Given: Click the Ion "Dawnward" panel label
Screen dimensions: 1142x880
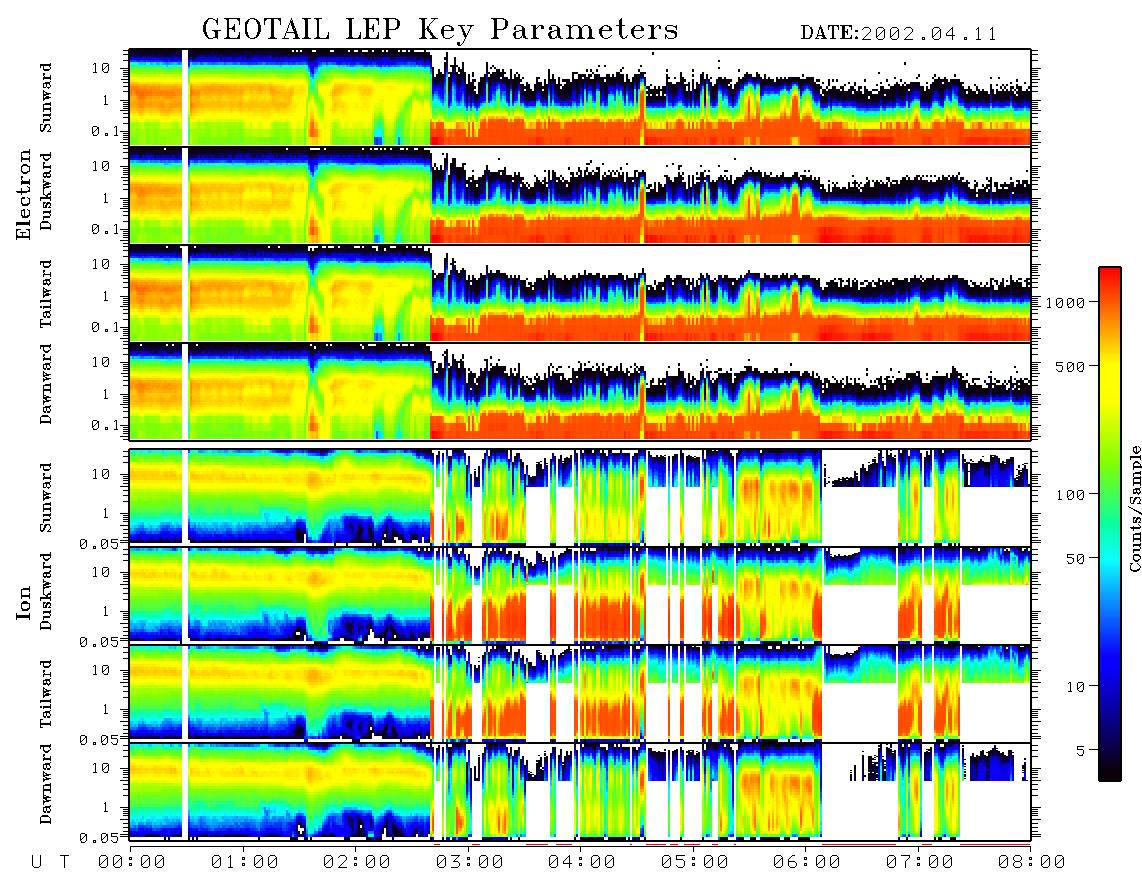Looking at the screenshot, I should [x=46, y=784].
